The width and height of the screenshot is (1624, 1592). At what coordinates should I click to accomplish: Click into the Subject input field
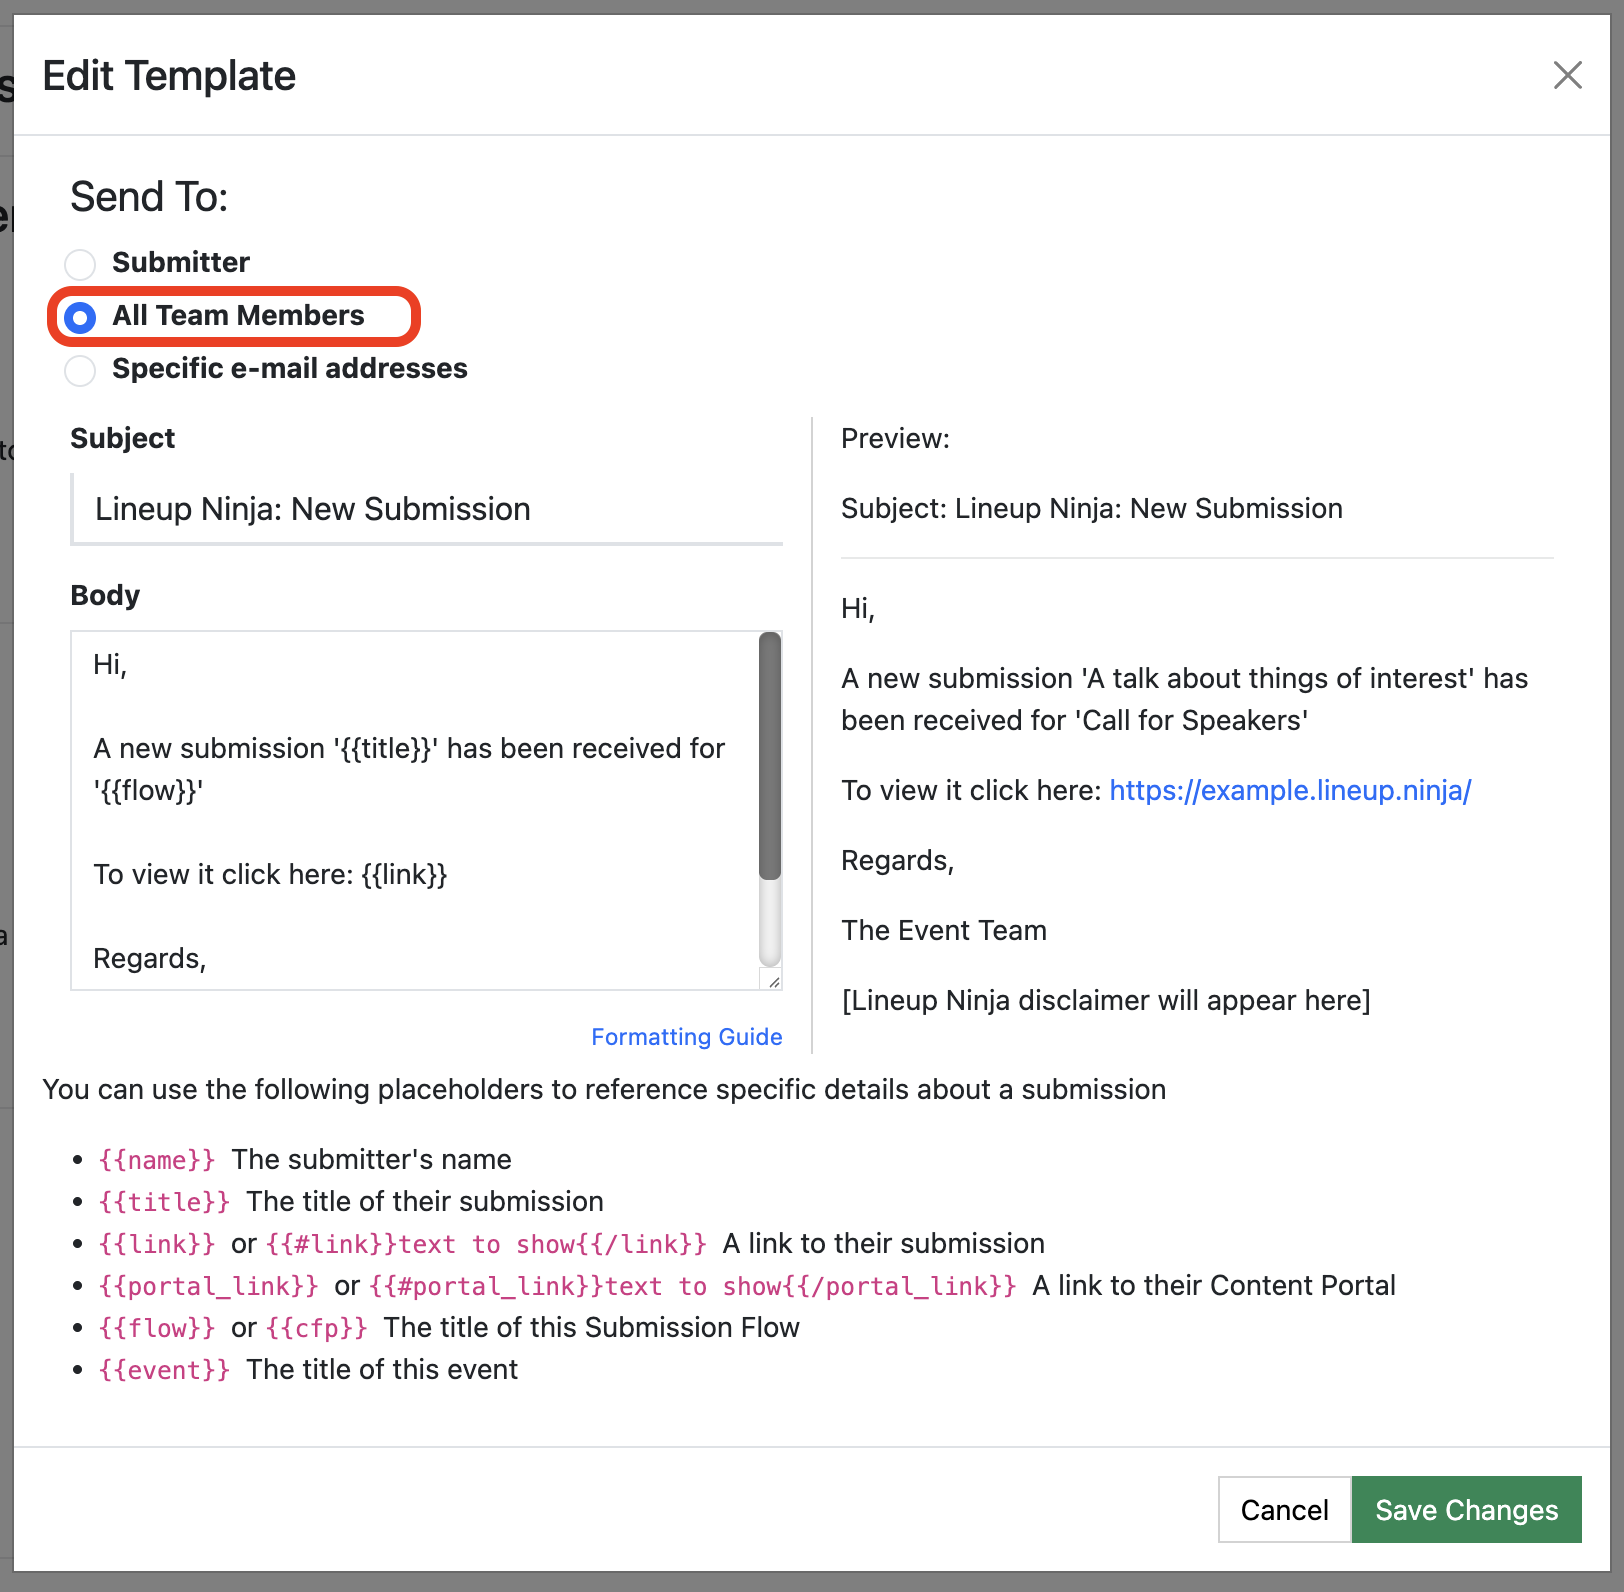coord(427,509)
